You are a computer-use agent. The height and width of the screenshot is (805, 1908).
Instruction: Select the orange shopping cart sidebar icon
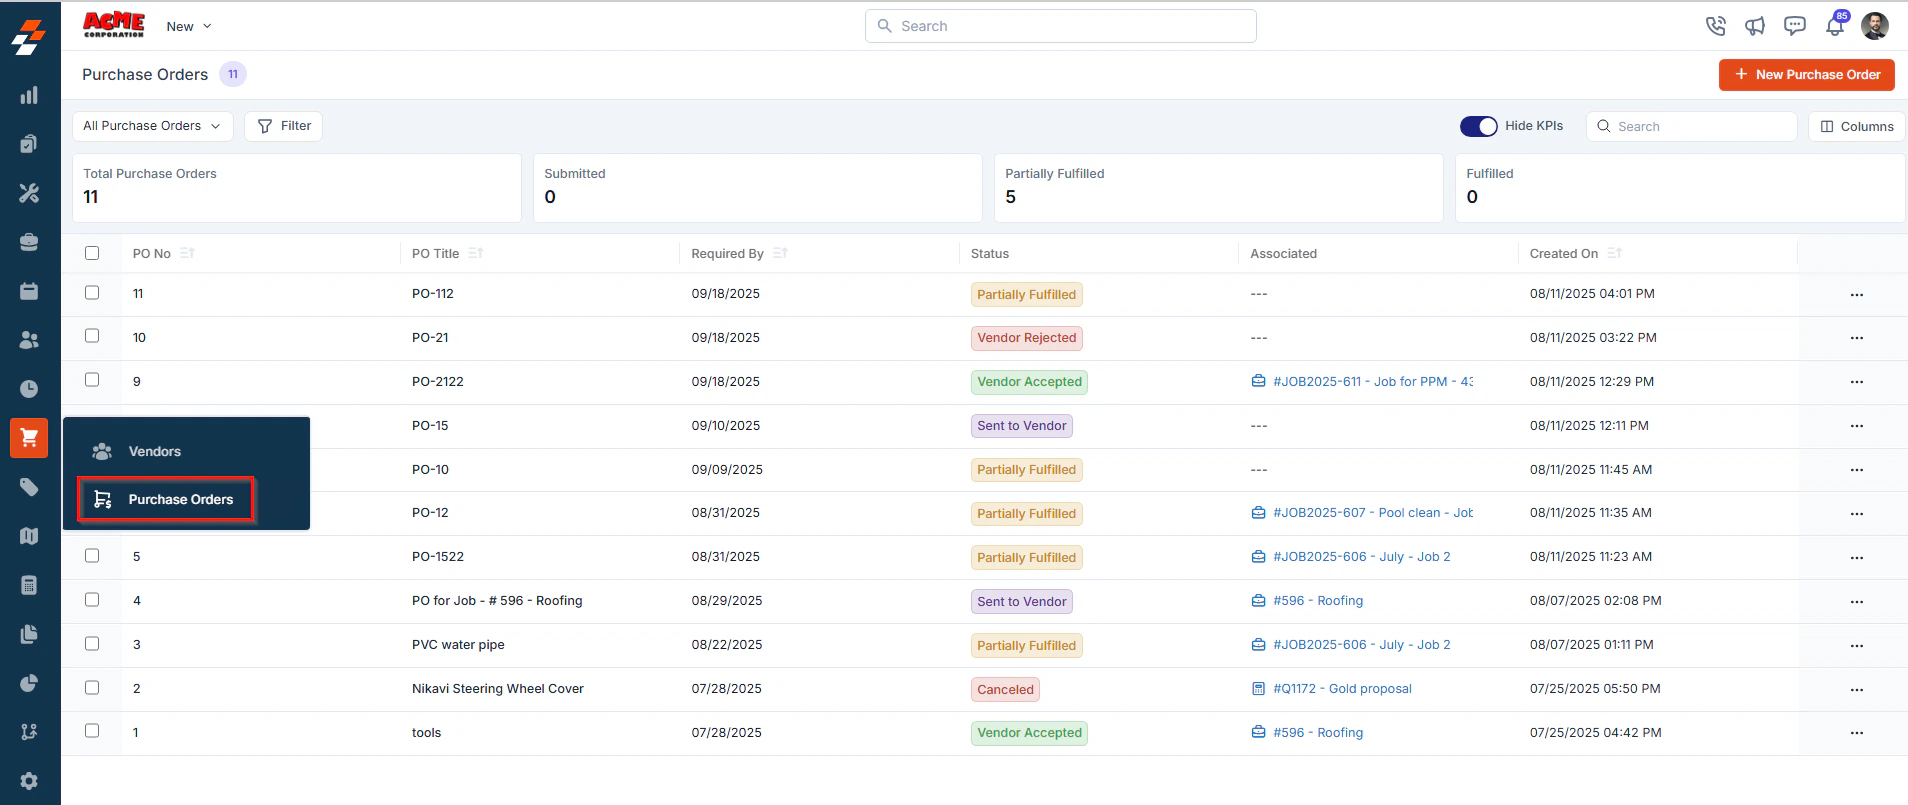(29, 438)
